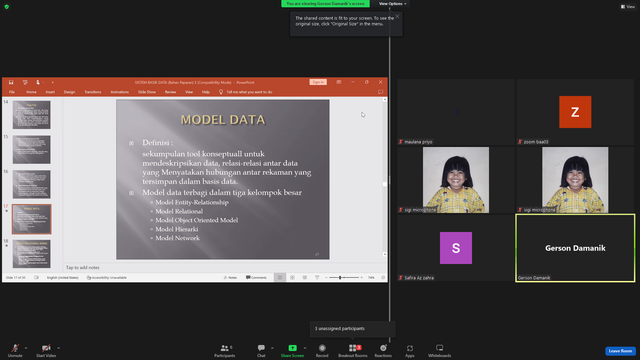Click Accessibility Unavailable status

tap(107, 278)
